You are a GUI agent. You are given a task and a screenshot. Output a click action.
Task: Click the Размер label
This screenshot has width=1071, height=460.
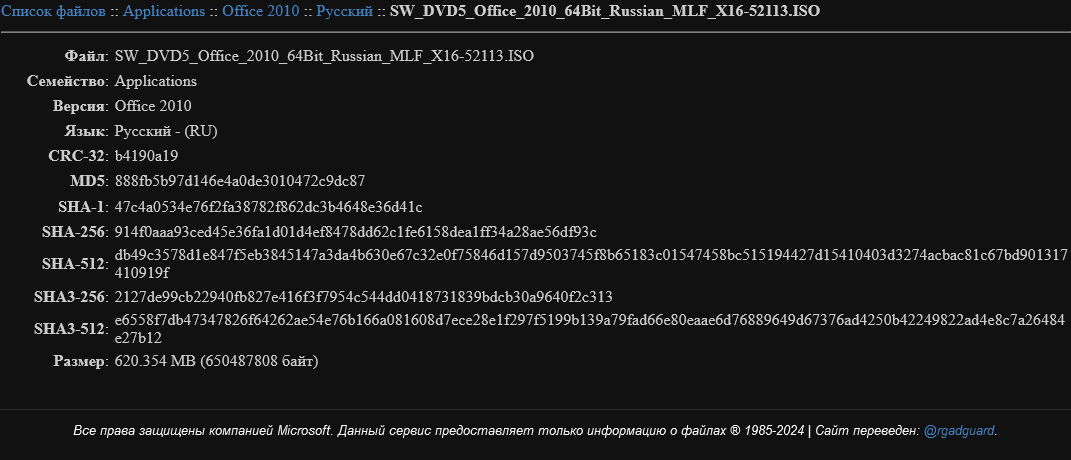[x=81, y=361]
